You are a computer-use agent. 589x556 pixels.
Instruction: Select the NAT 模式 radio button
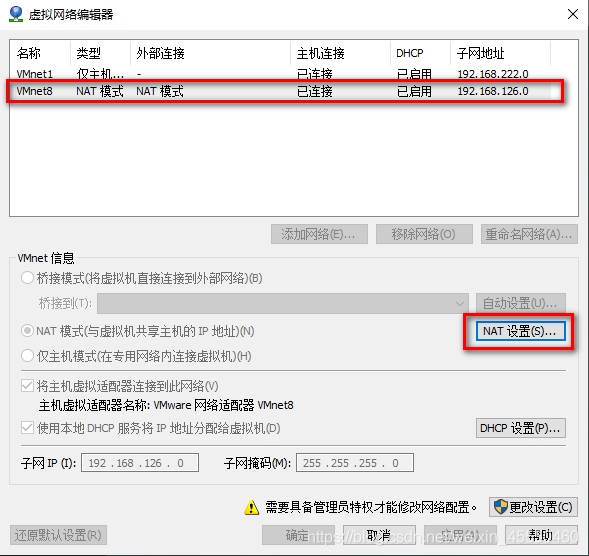pyautogui.click(x=27, y=331)
